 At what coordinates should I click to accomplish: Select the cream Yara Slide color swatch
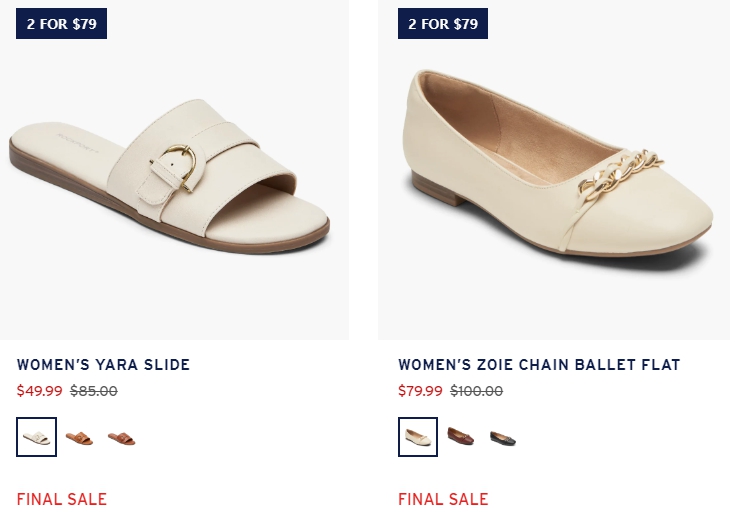point(37,437)
